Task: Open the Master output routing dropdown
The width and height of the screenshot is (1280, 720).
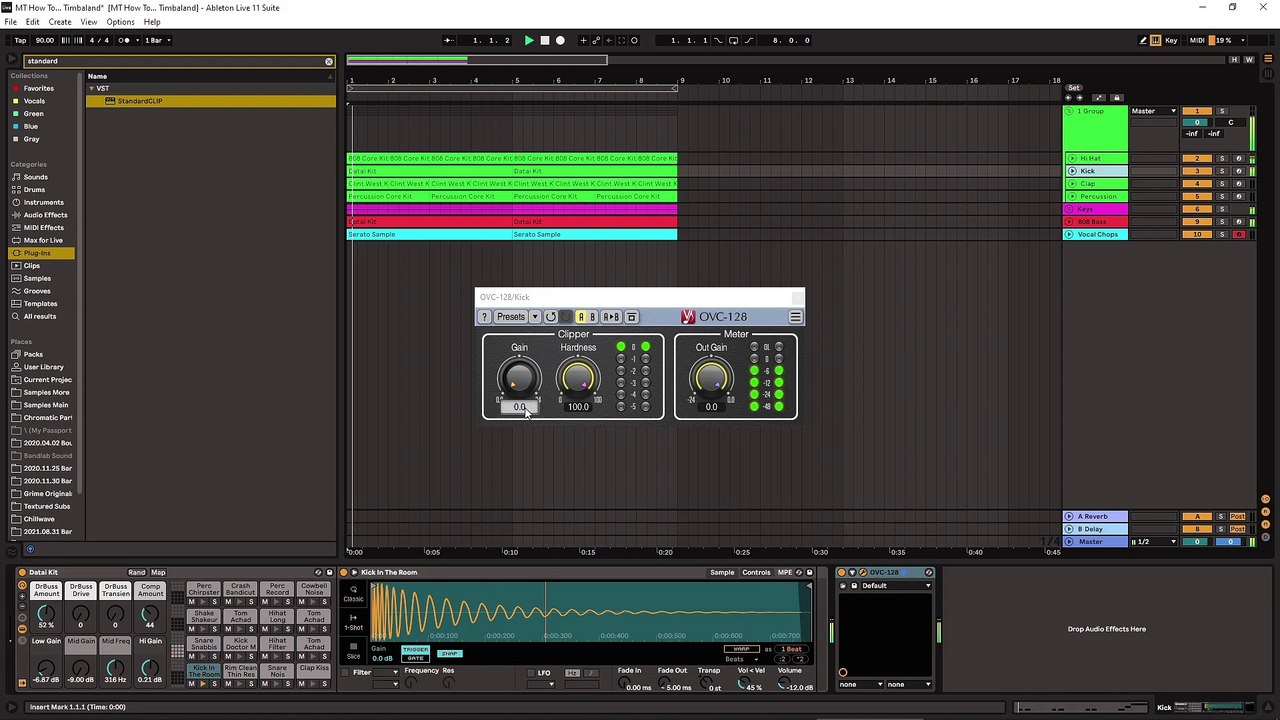Action: [1155, 111]
